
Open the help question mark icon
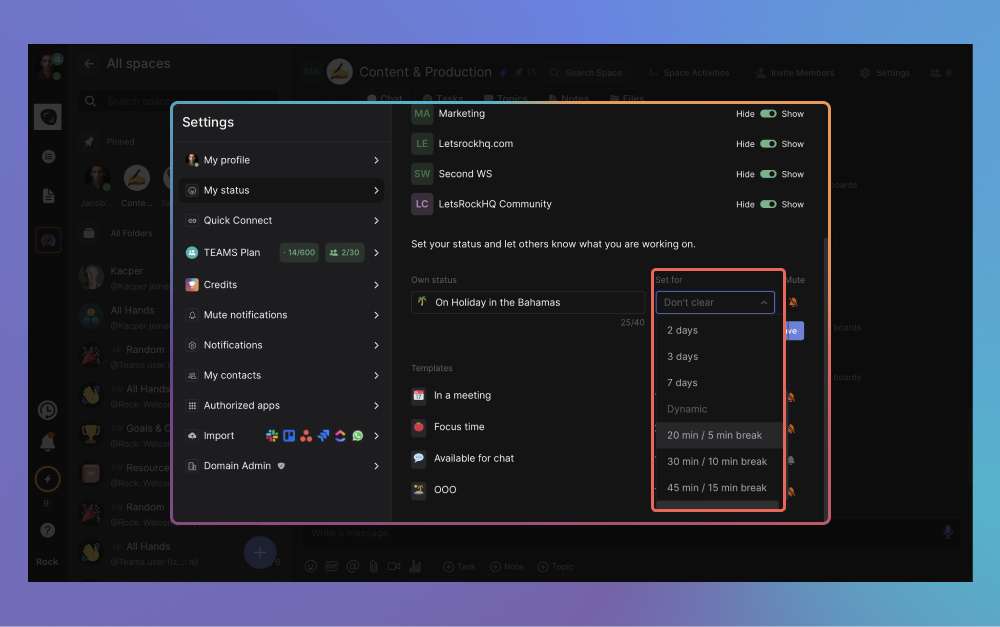pyautogui.click(x=47, y=530)
